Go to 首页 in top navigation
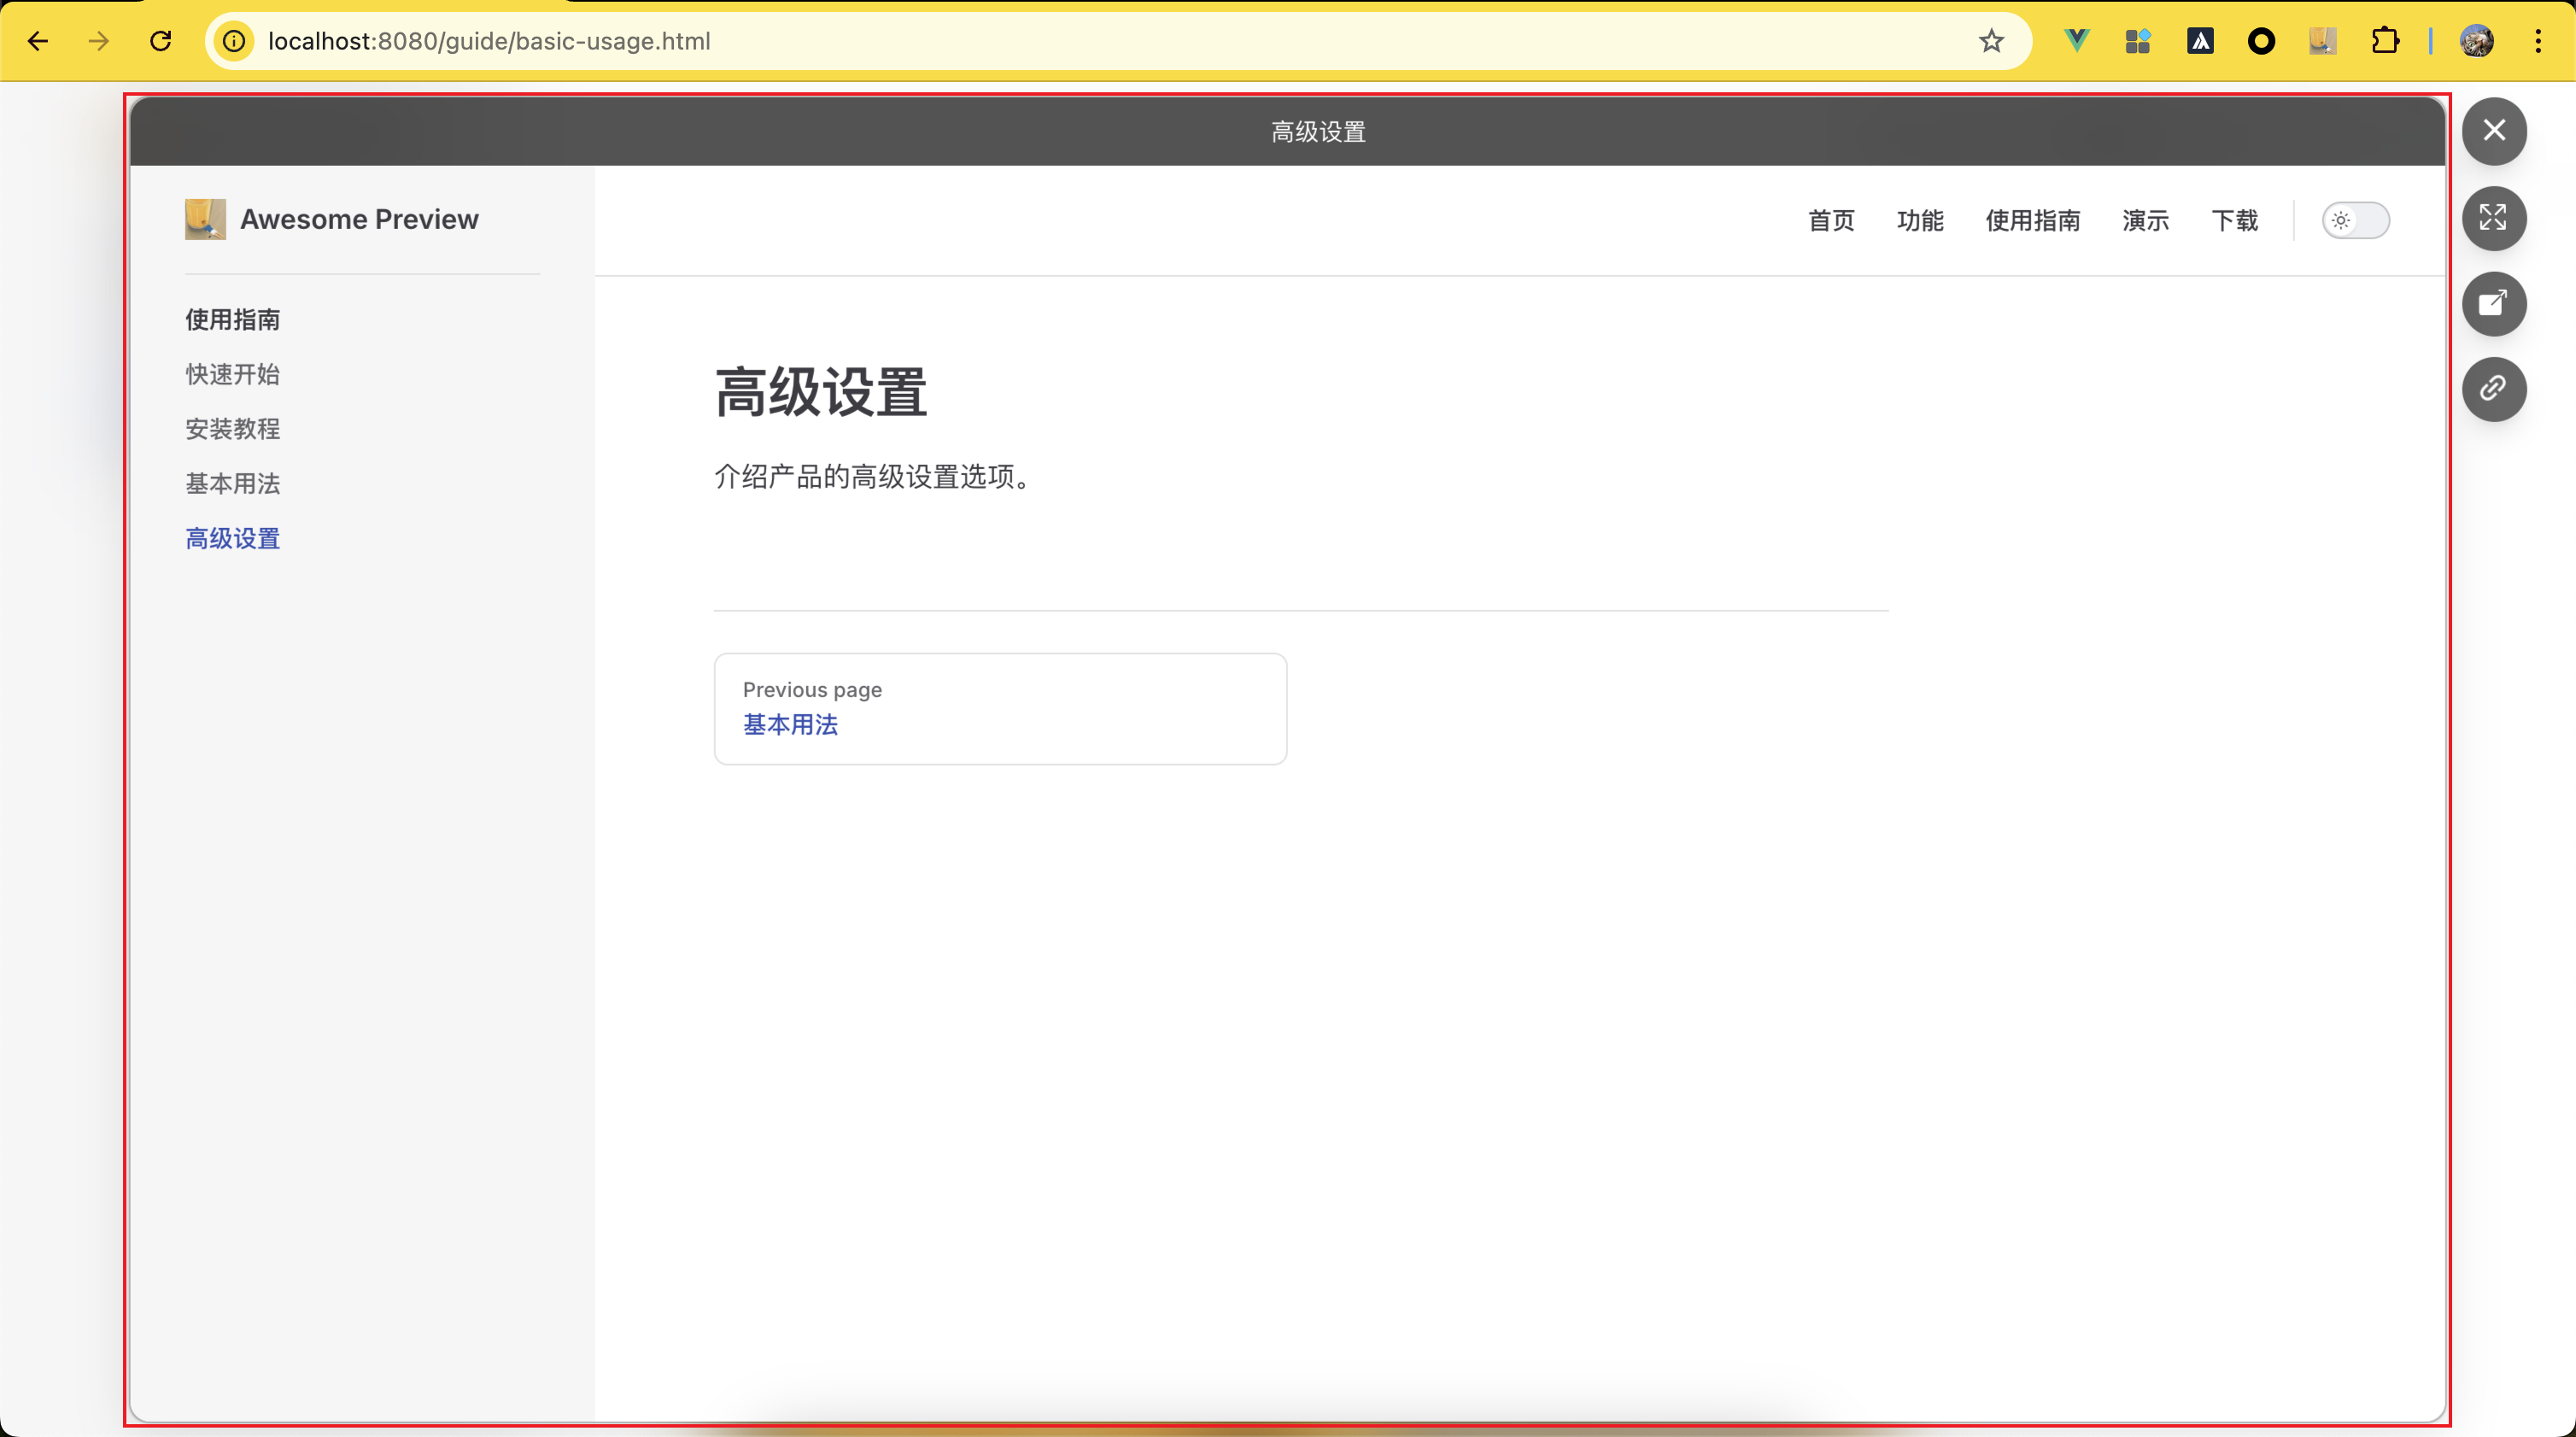Image resolution: width=2576 pixels, height=1437 pixels. click(1831, 220)
